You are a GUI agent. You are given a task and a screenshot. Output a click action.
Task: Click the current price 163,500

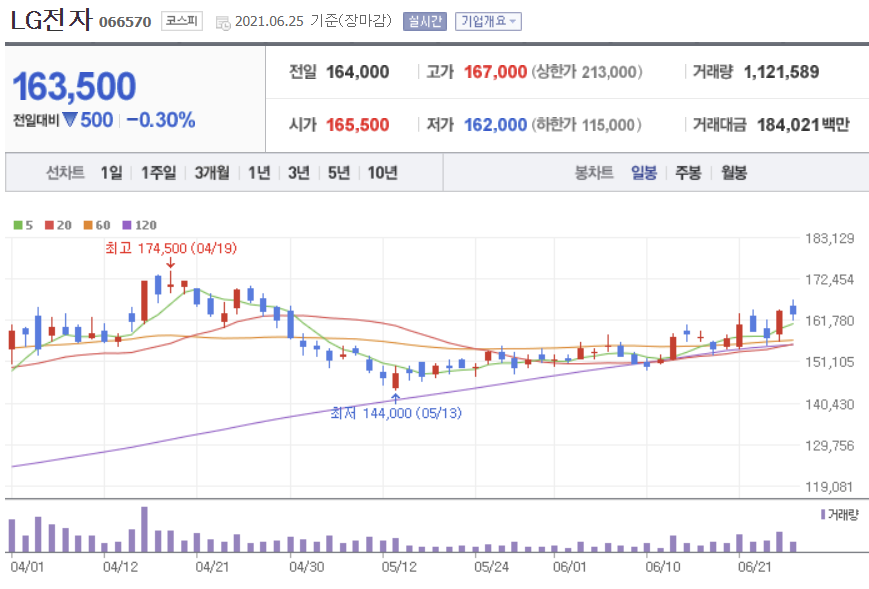pos(74,86)
